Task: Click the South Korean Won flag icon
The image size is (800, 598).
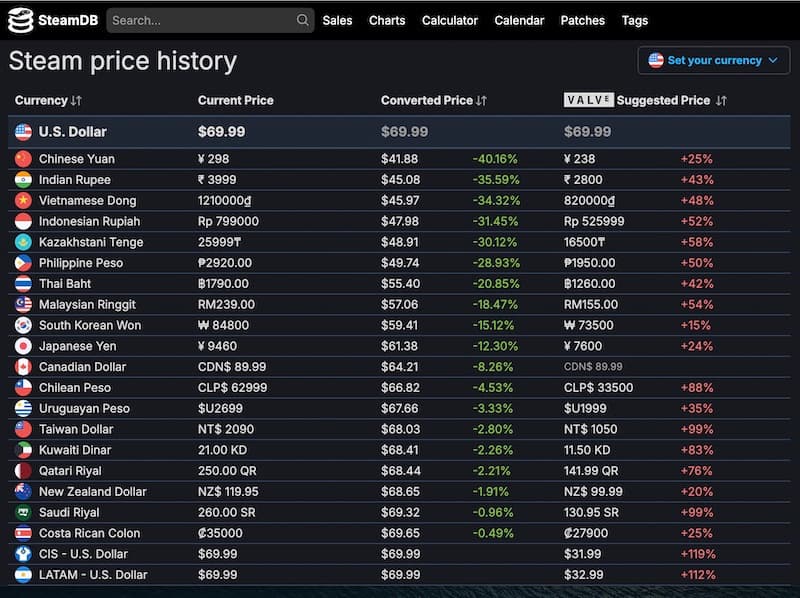Action: click(23, 325)
